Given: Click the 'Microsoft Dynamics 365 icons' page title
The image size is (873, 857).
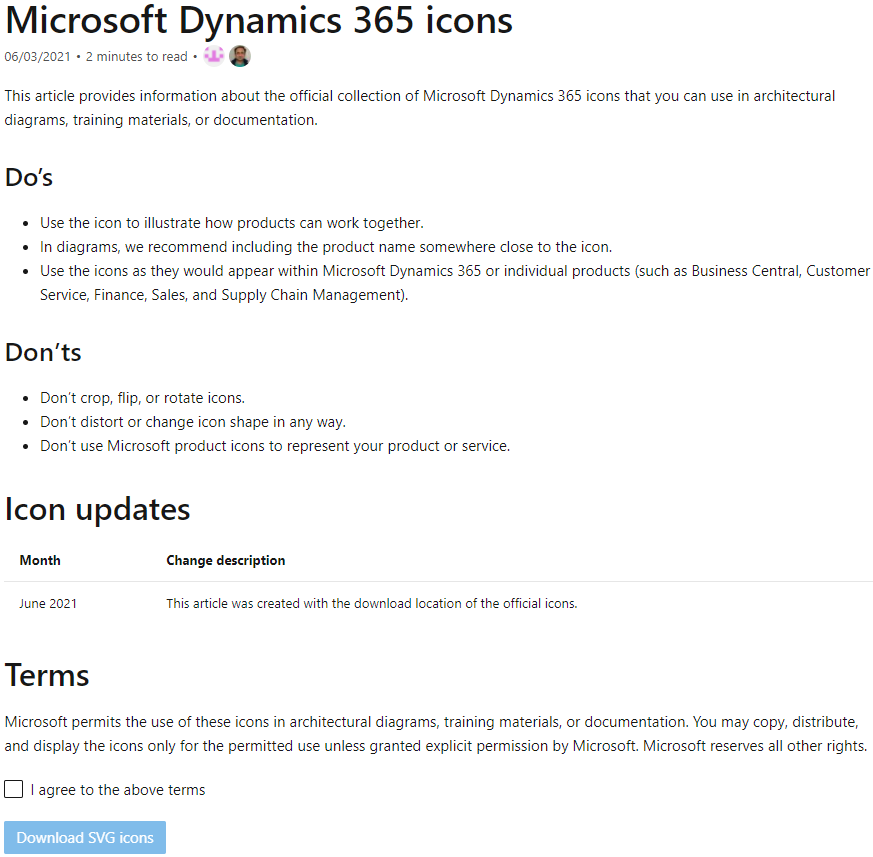Looking at the screenshot, I should point(259,21).
